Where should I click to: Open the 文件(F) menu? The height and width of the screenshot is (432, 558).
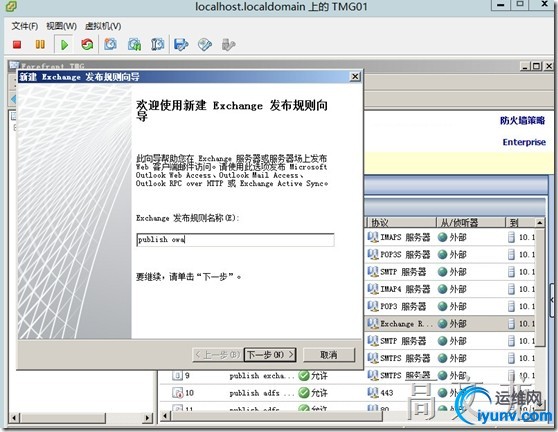click(25, 26)
